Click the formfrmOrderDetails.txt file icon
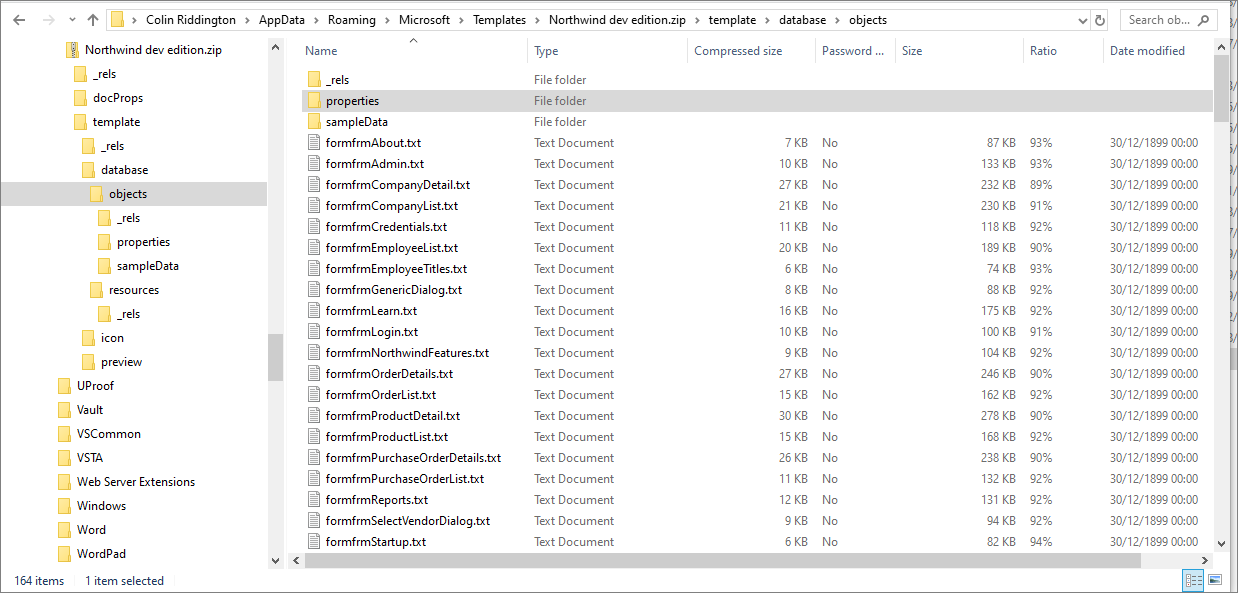1238x593 pixels. pyautogui.click(x=314, y=374)
